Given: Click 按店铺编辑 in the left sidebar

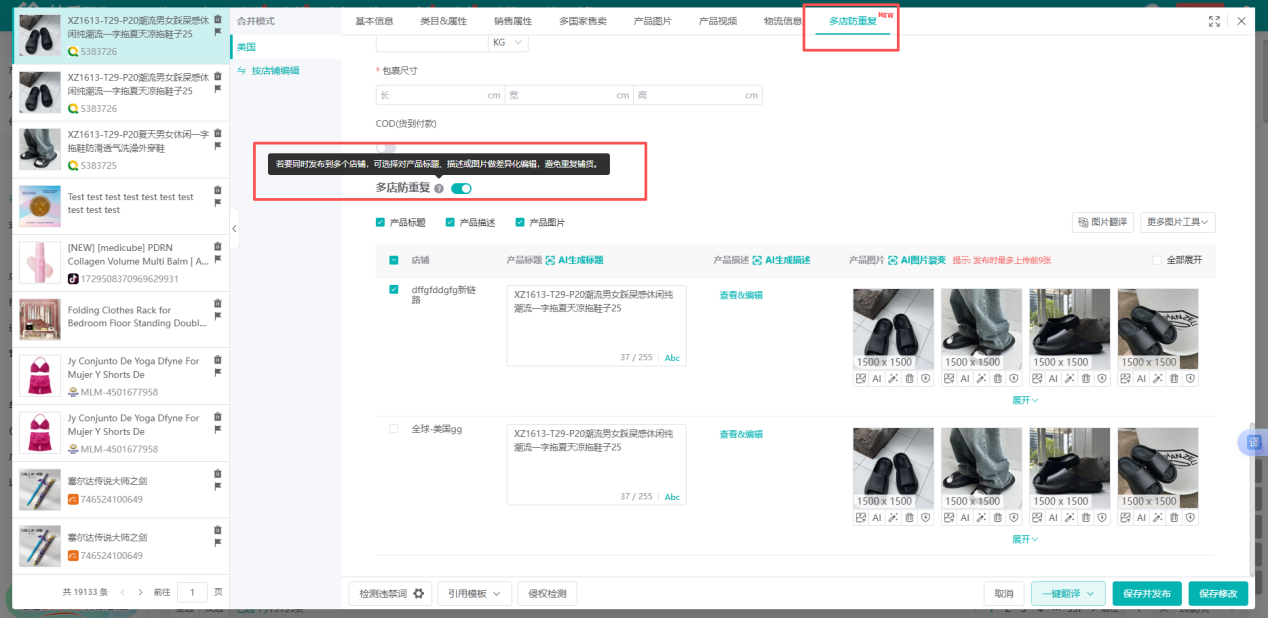Looking at the screenshot, I should pos(275,70).
